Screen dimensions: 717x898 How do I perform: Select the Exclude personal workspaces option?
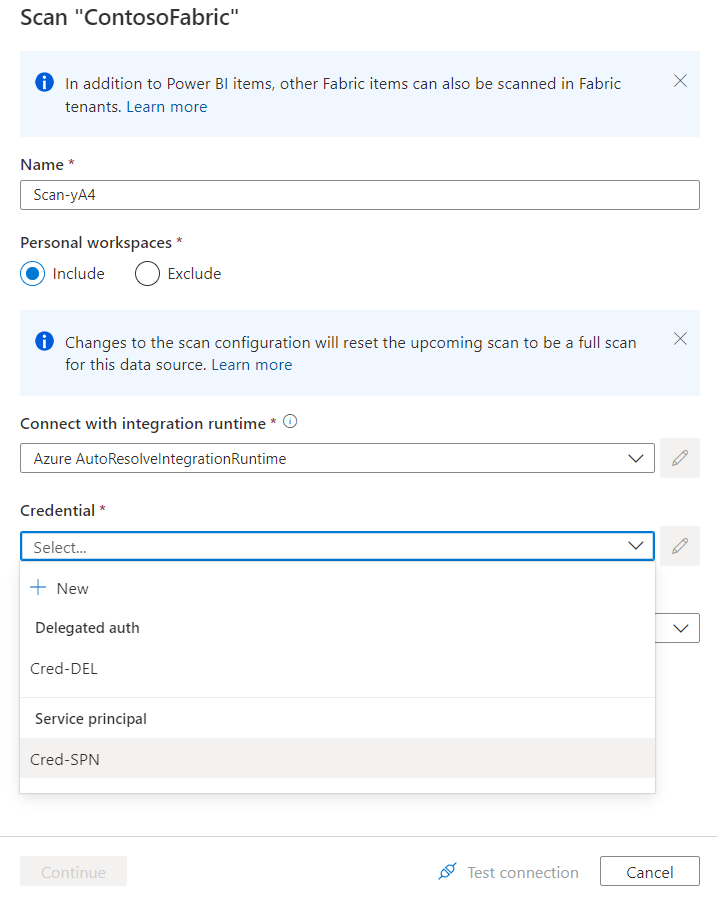[x=147, y=274]
